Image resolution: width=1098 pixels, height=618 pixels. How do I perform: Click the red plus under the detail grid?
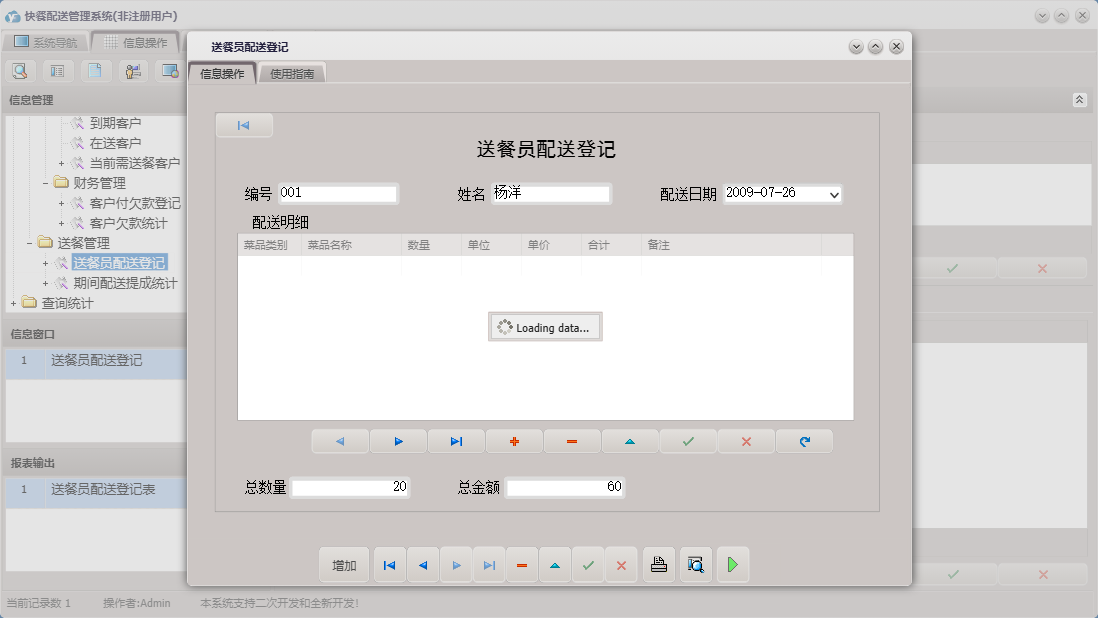coord(514,441)
